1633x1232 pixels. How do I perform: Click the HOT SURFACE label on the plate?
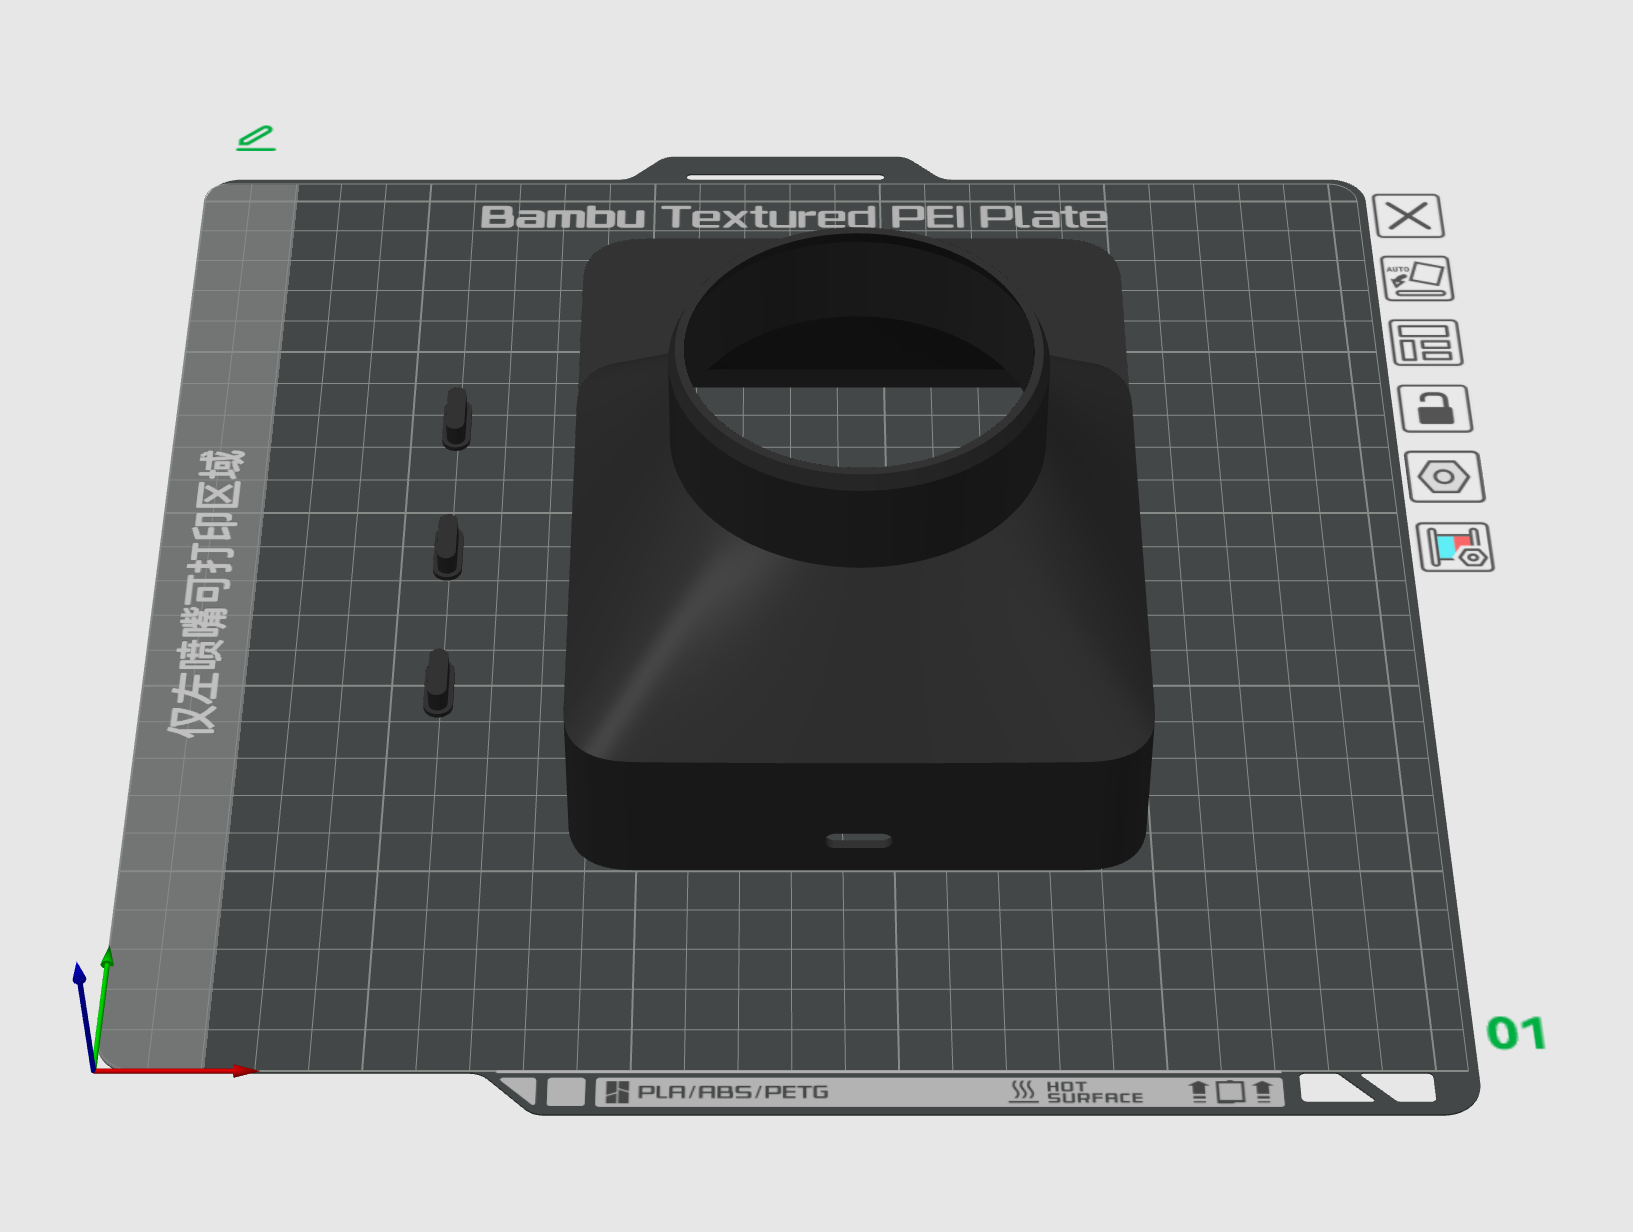click(1094, 1092)
